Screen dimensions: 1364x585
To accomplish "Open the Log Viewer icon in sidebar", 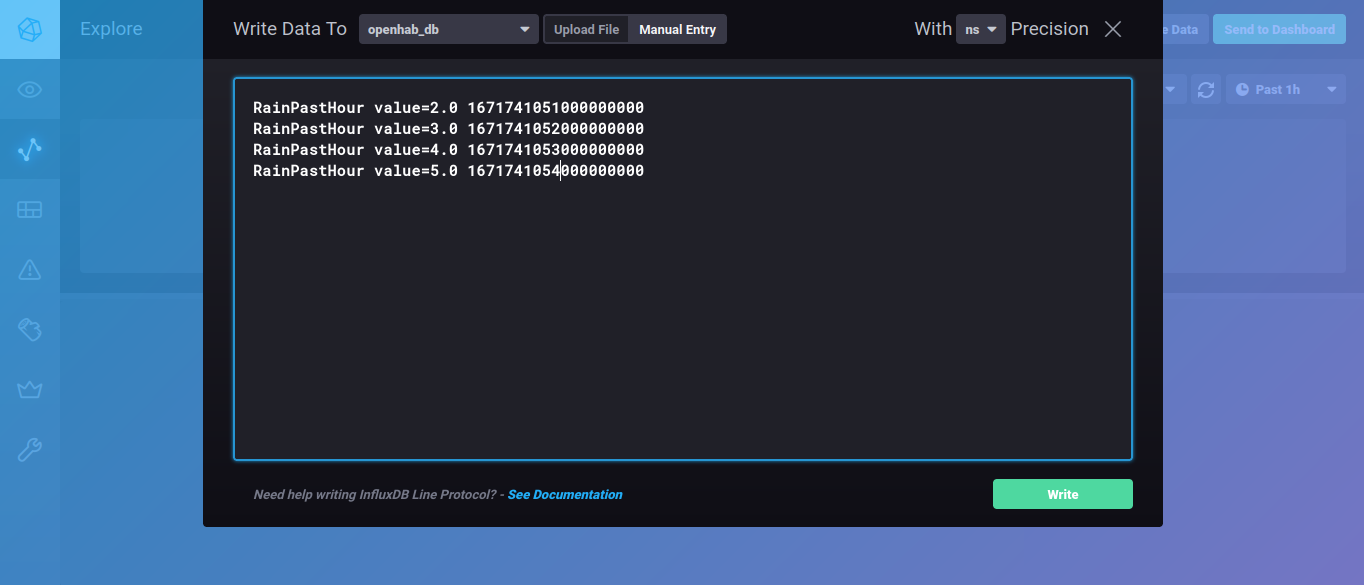I will (x=30, y=329).
